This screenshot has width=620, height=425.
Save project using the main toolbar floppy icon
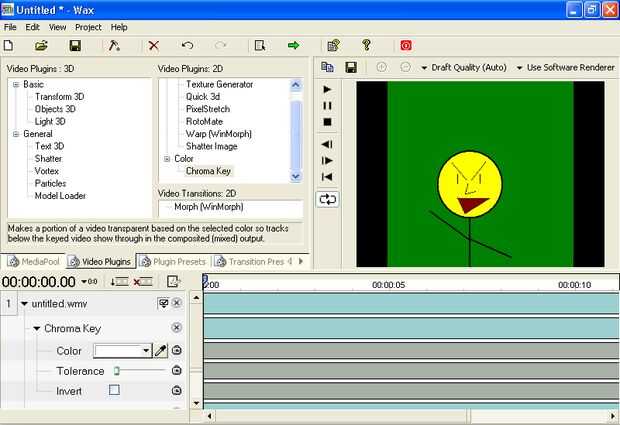tap(75, 45)
